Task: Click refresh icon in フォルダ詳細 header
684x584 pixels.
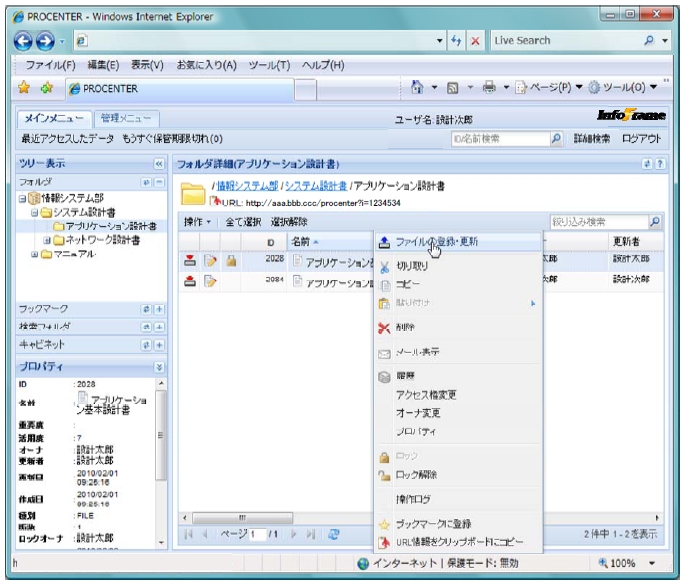Action: pyautogui.click(x=647, y=164)
